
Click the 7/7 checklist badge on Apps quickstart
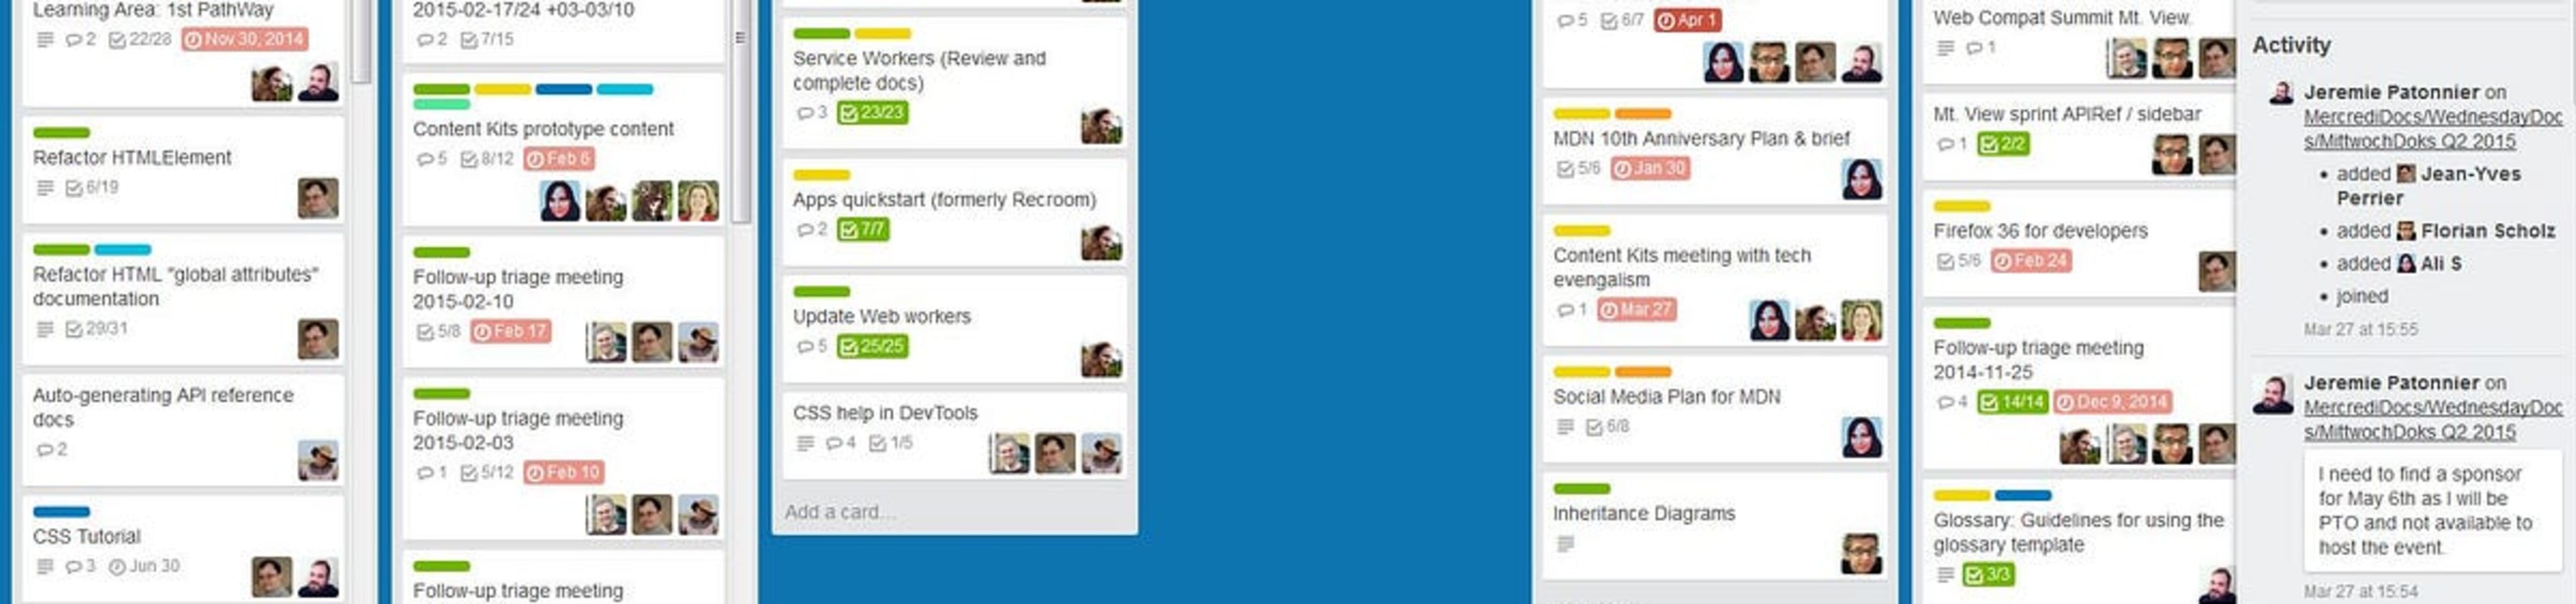862,230
